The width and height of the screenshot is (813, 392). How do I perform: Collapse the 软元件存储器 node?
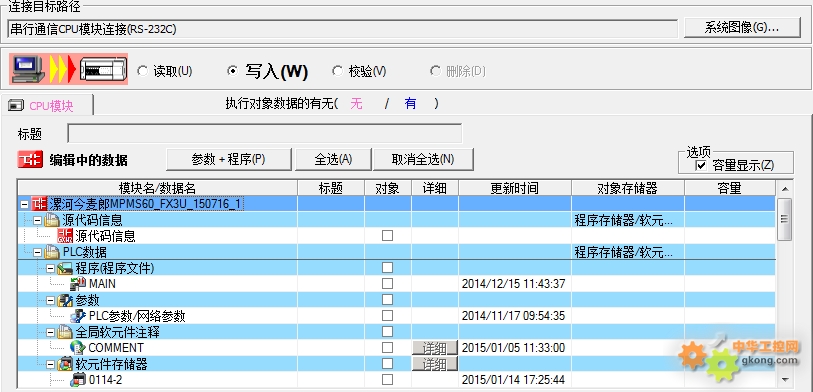50,364
